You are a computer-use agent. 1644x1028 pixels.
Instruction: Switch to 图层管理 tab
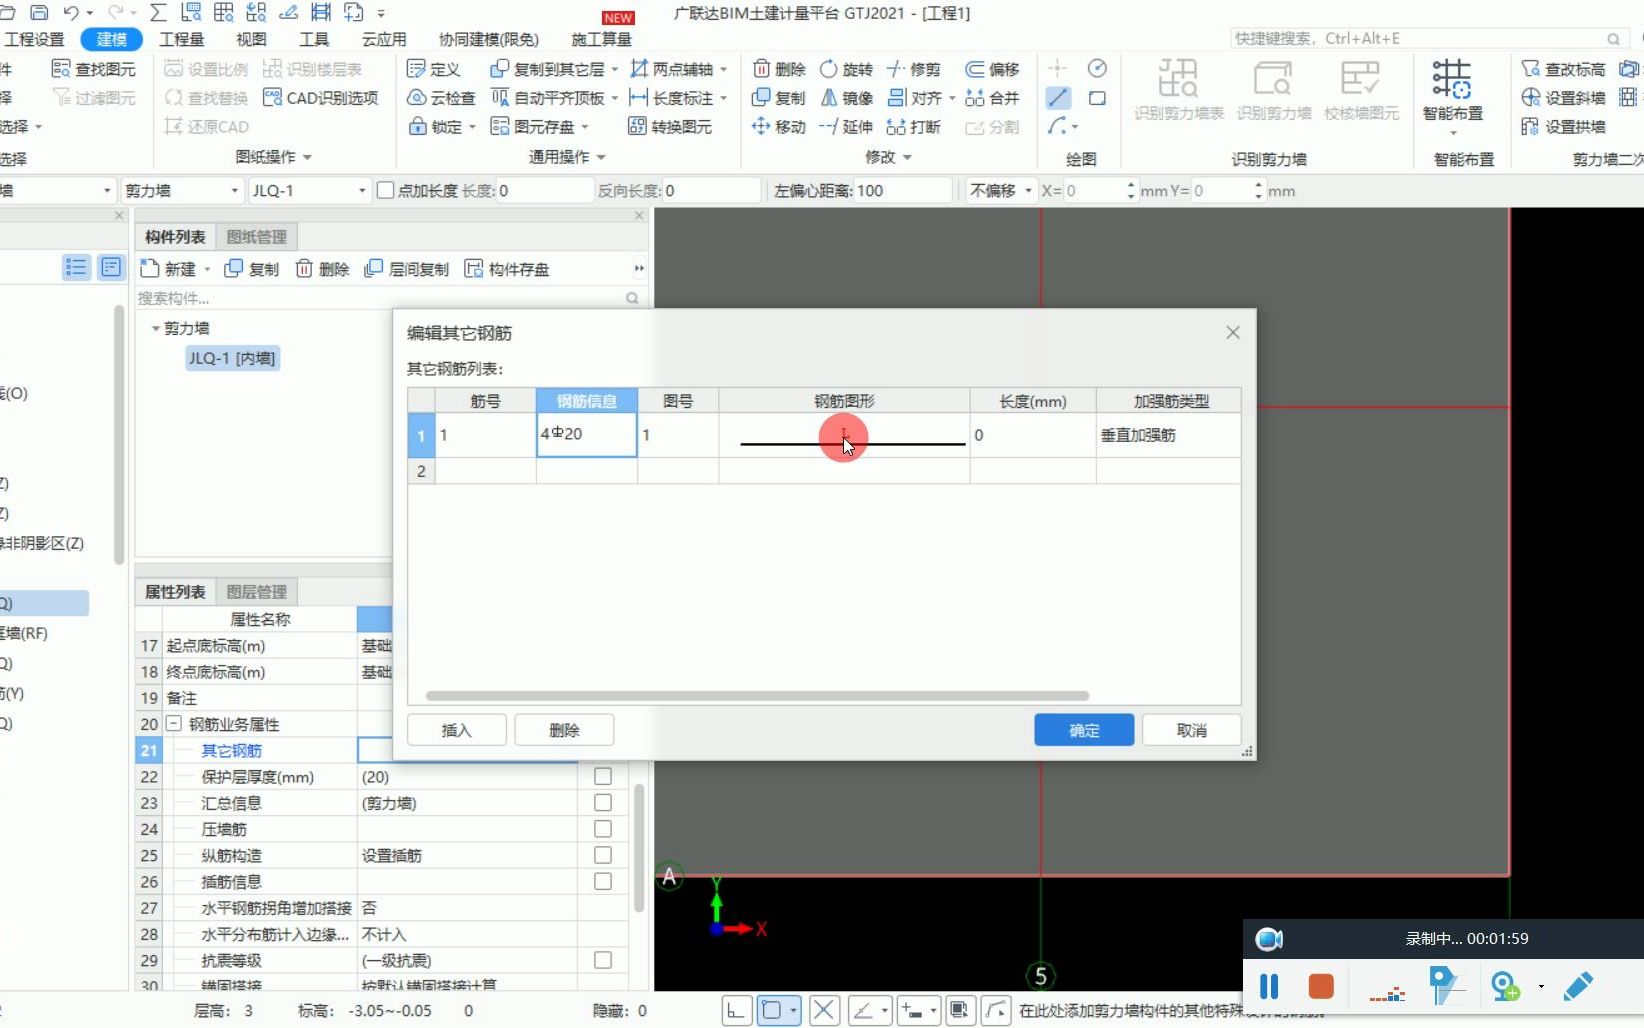click(x=256, y=592)
